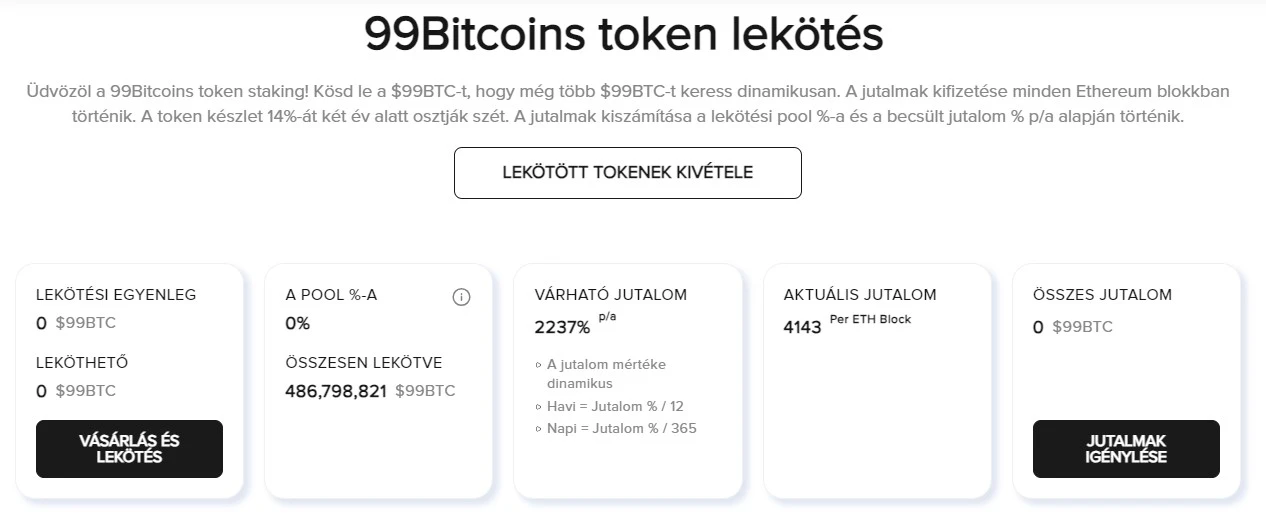Select the LEKÖTÉSI EGYENLEG label
This screenshot has width=1266, height=514.
point(116,295)
